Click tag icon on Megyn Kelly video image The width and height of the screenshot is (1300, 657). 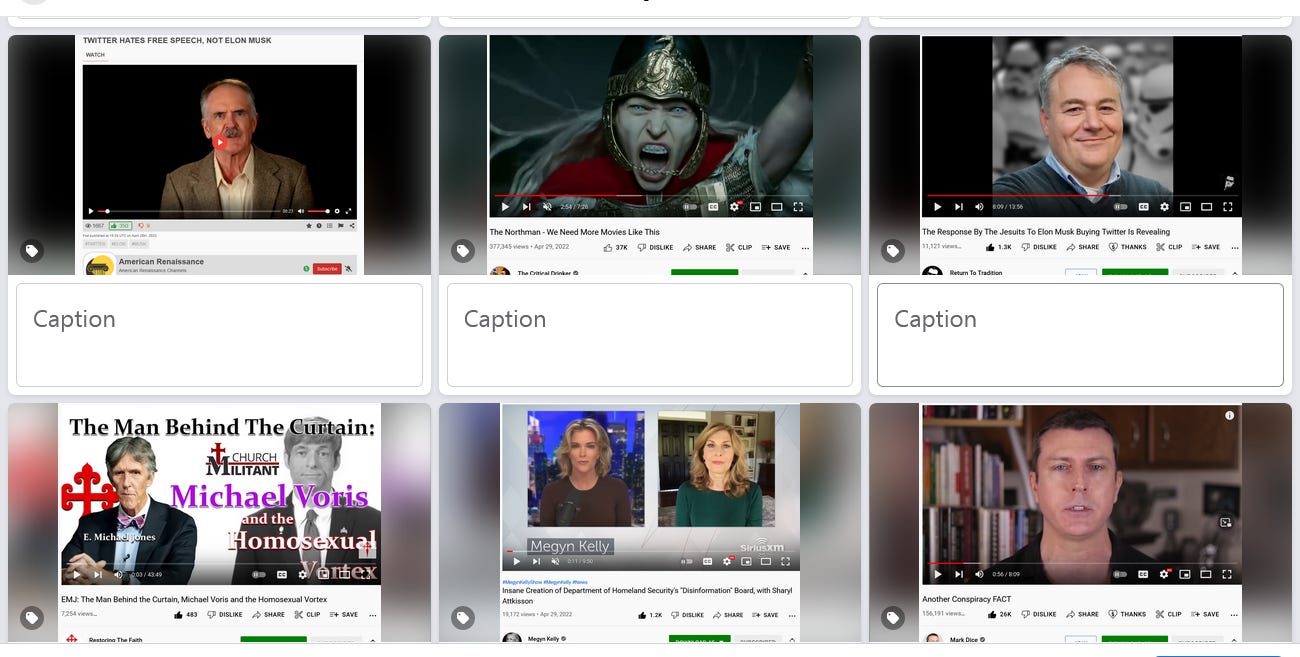(x=462, y=618)
